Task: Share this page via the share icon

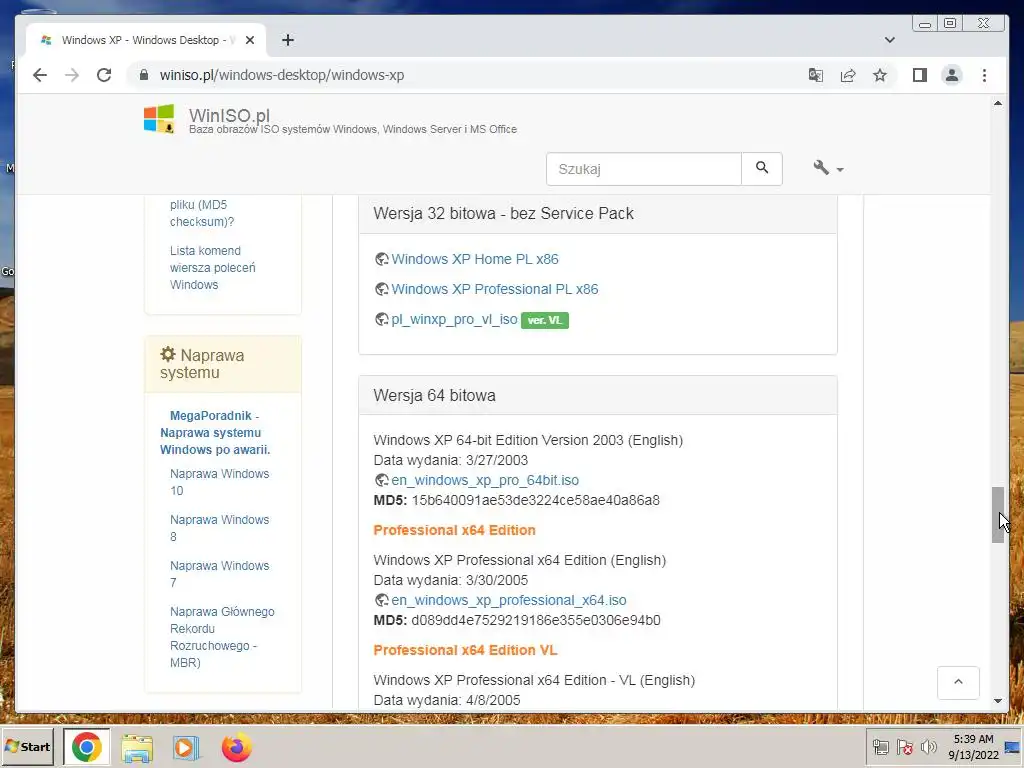Action: click(x=848, y=75)
